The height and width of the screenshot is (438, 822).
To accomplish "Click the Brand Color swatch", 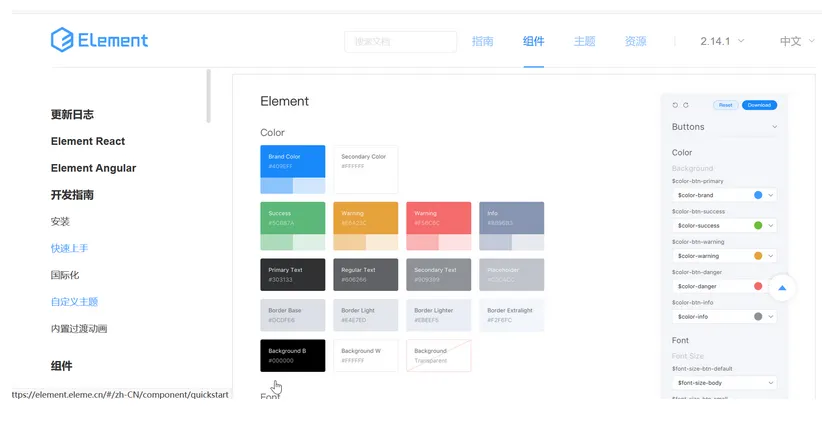I will [293, 169].
